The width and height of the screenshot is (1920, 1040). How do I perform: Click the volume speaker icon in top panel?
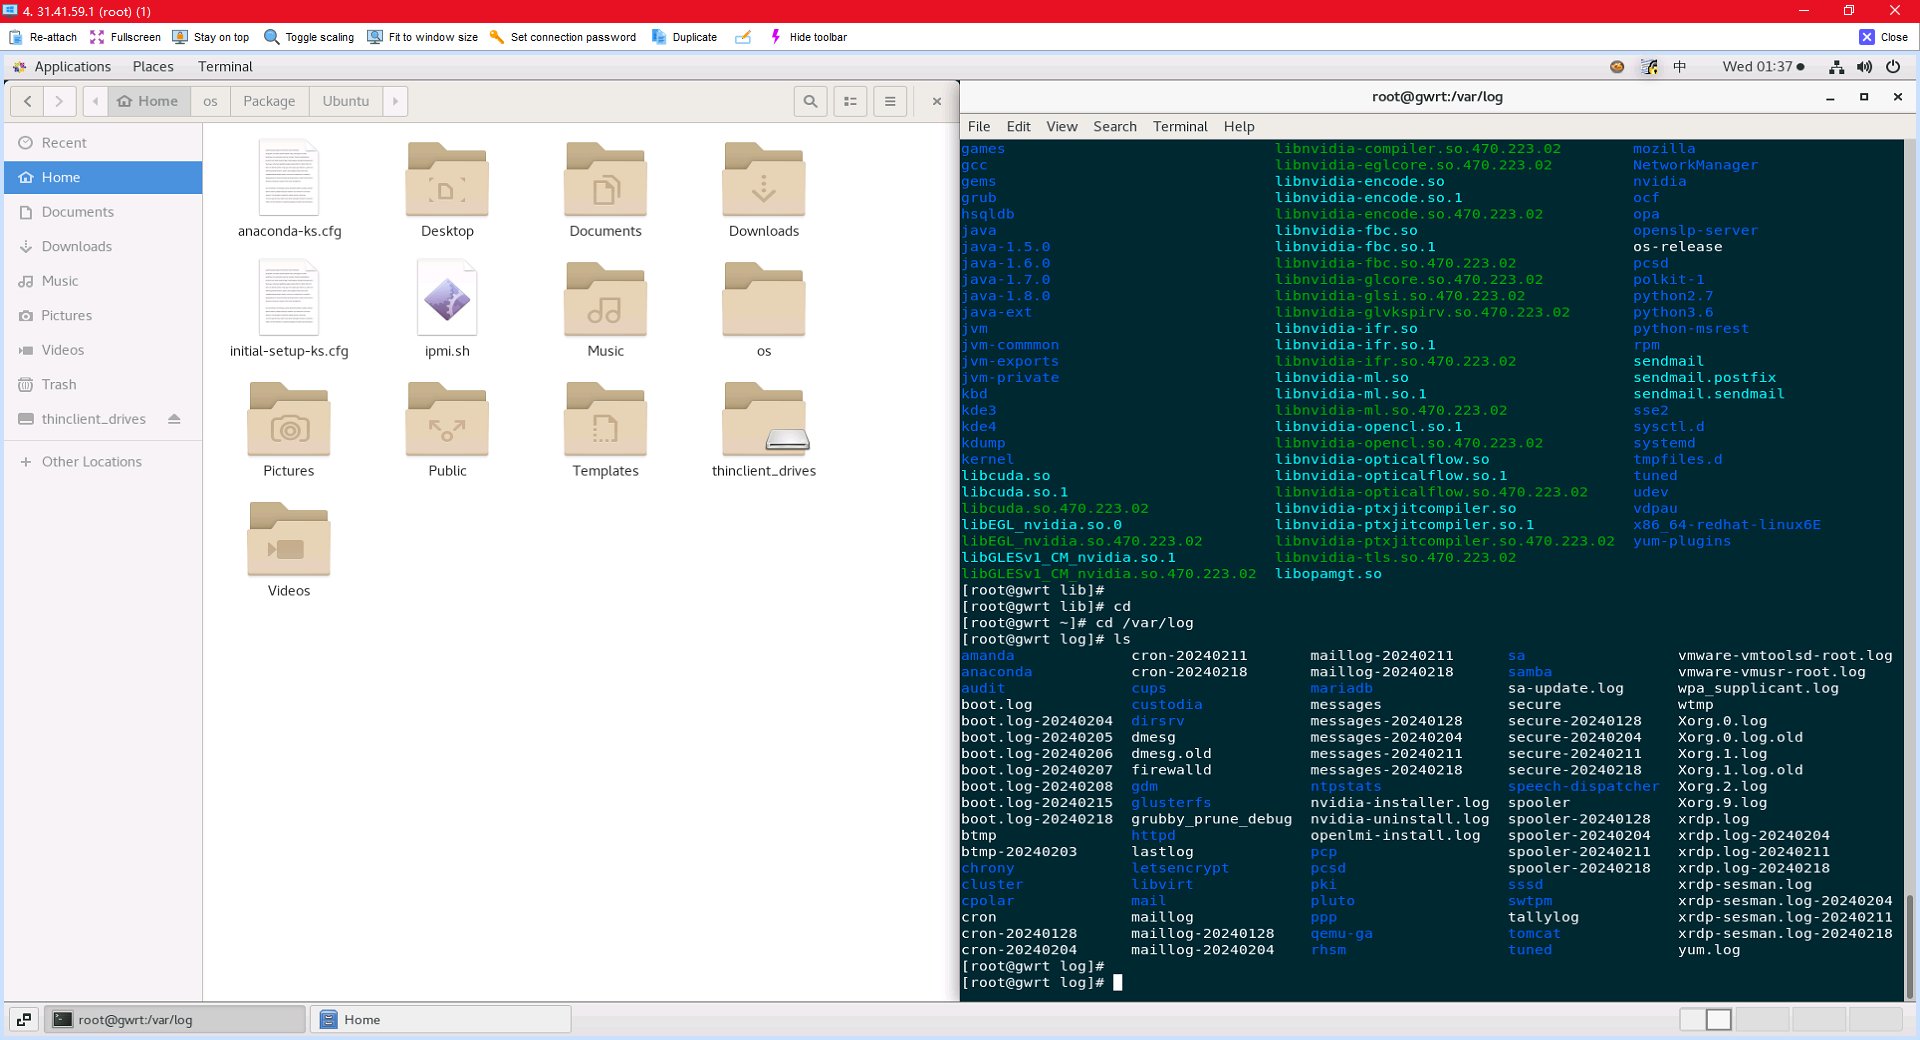point(1864,67)
